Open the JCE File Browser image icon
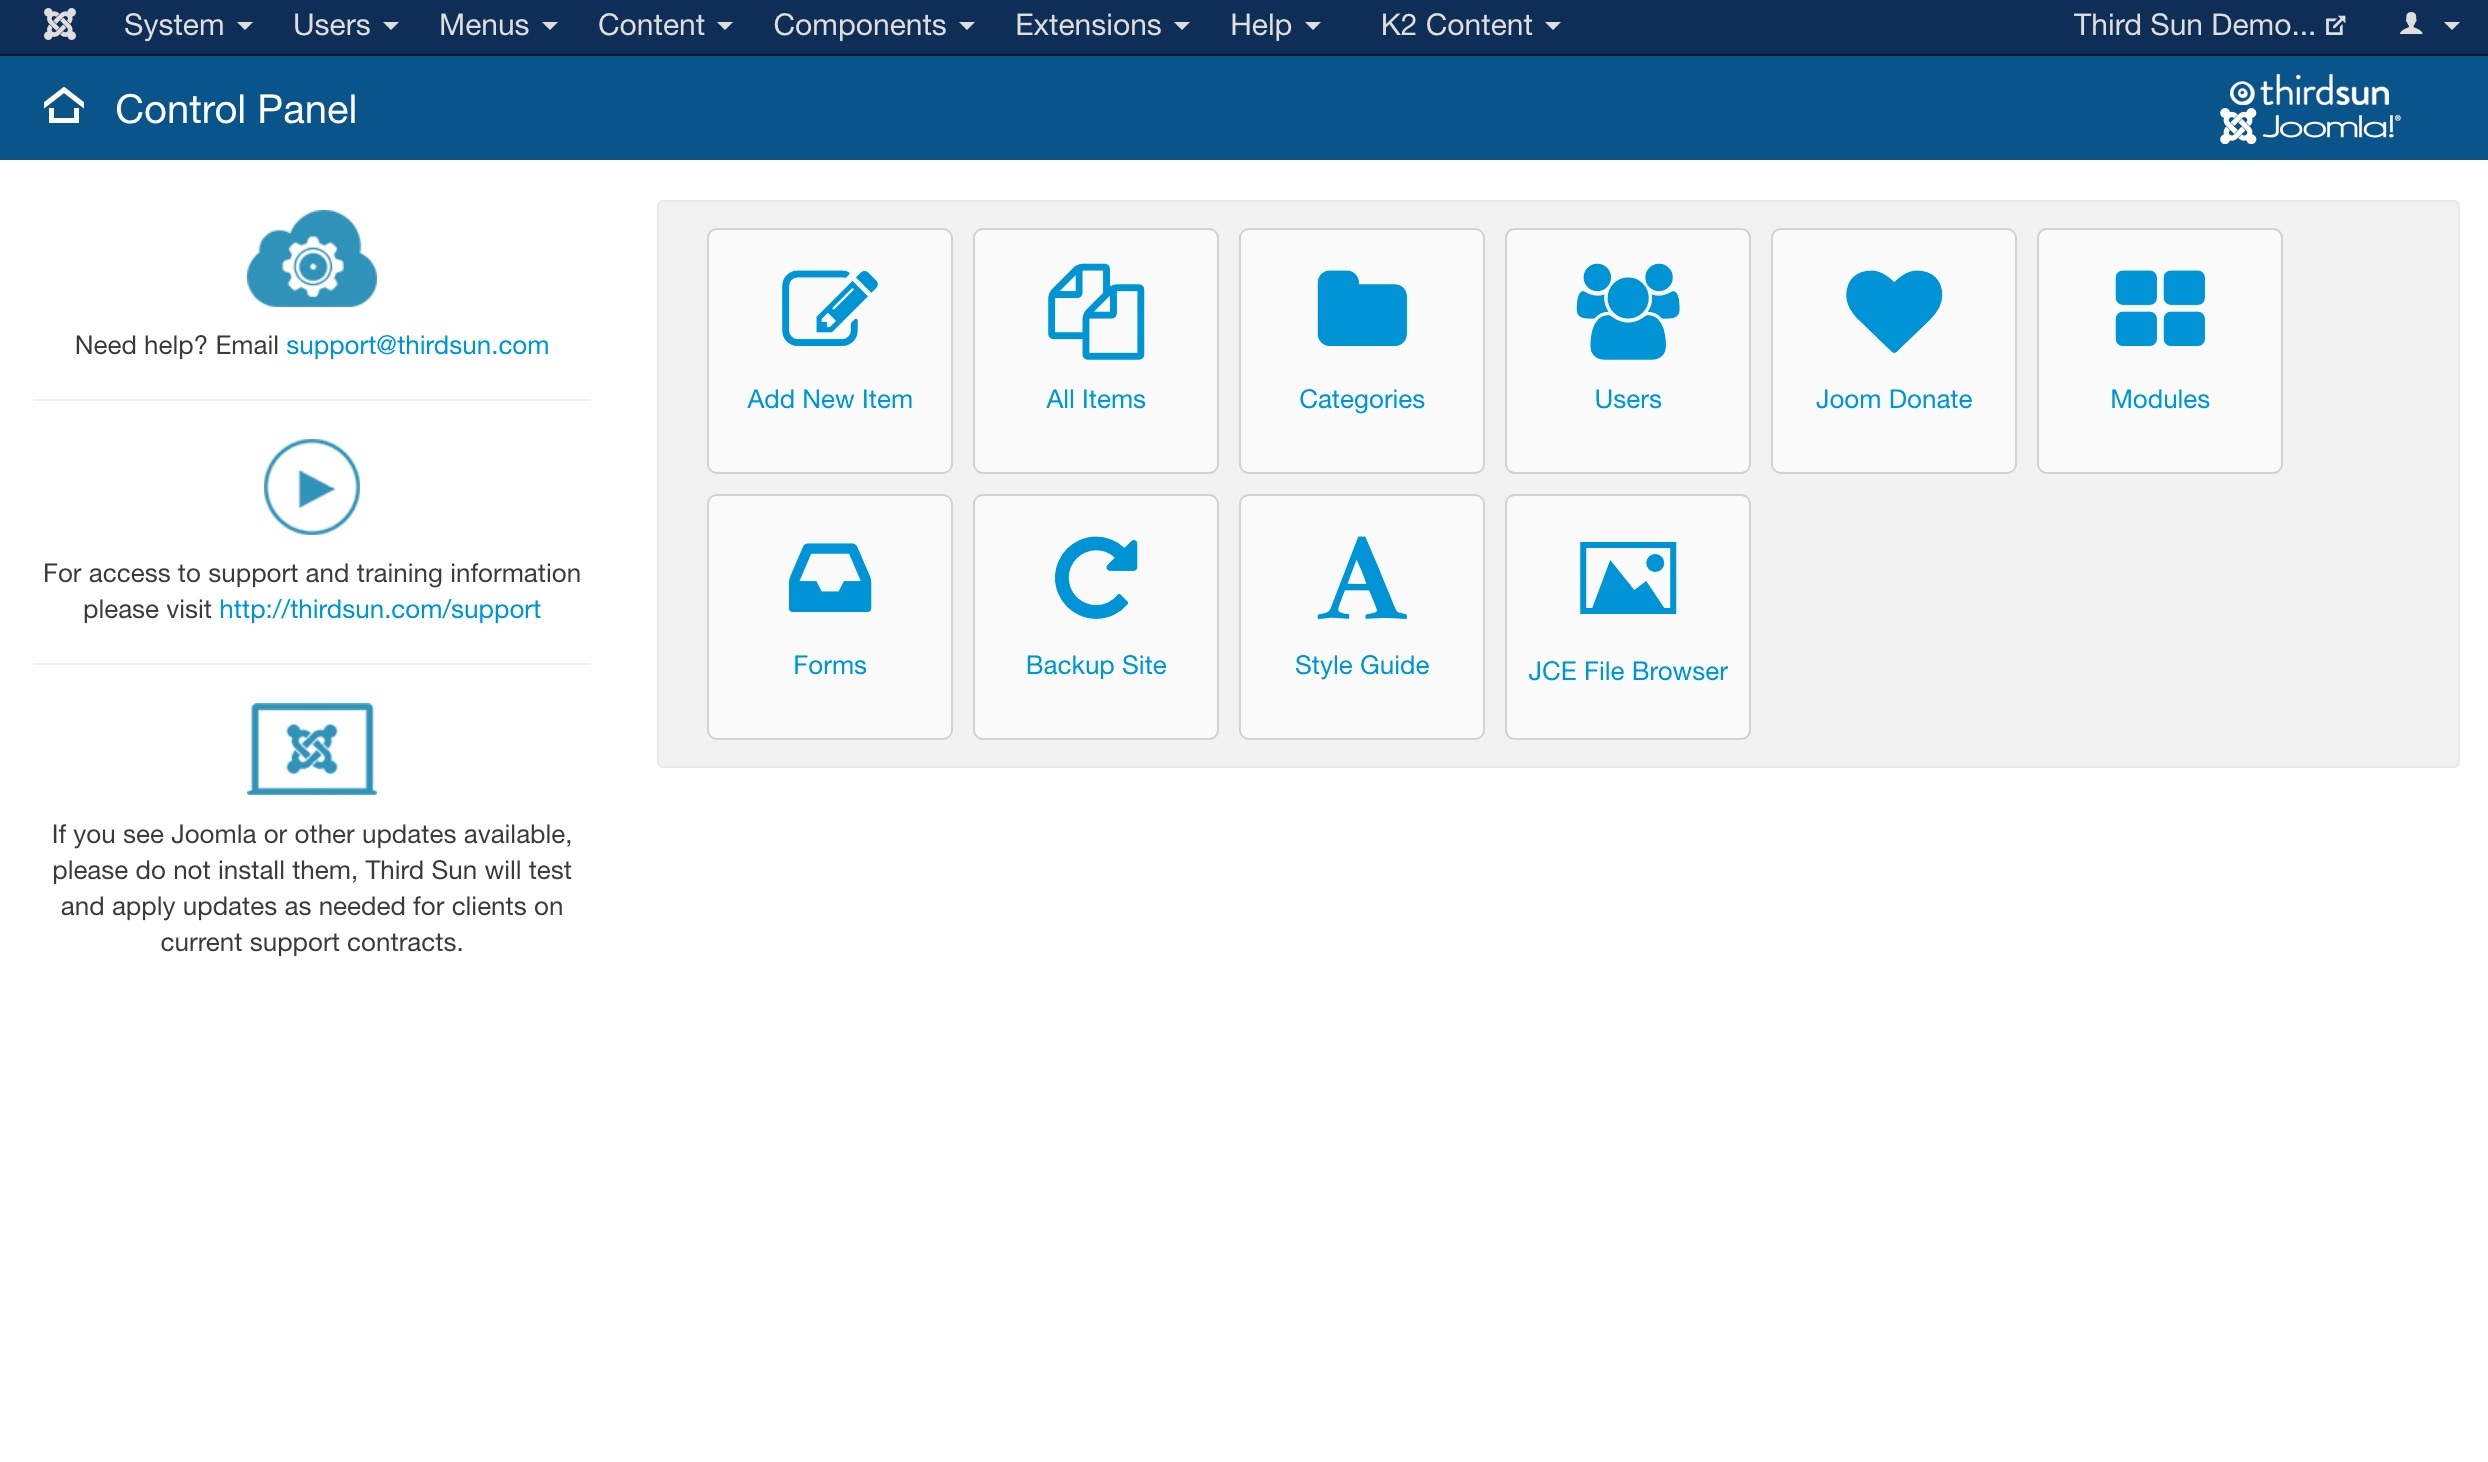2488x1462 pixels. [x=1627, y=578]
